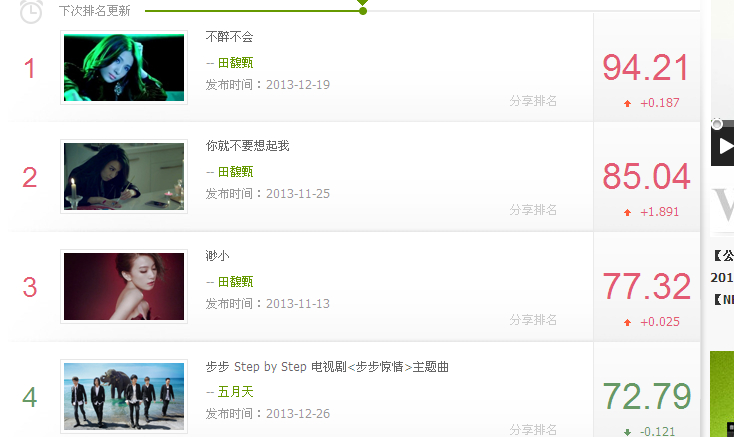This screenshot has width=734, height=437.
Task: Click the red up arrow beside +0.025
Action: pos(628,322)
